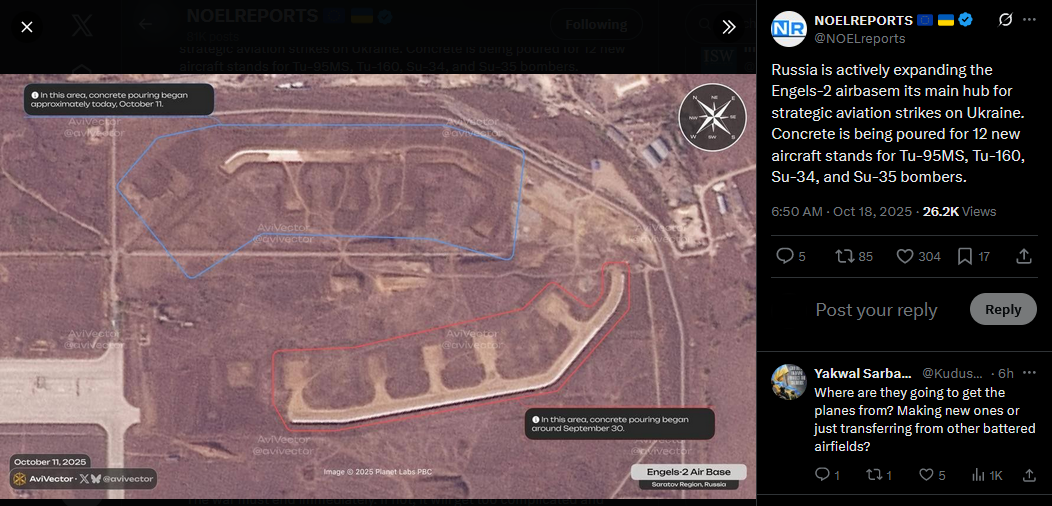Click the satellite image of Engels-2 Air Base
Viewport: 1052px width, 506px height.
point(378,286)
